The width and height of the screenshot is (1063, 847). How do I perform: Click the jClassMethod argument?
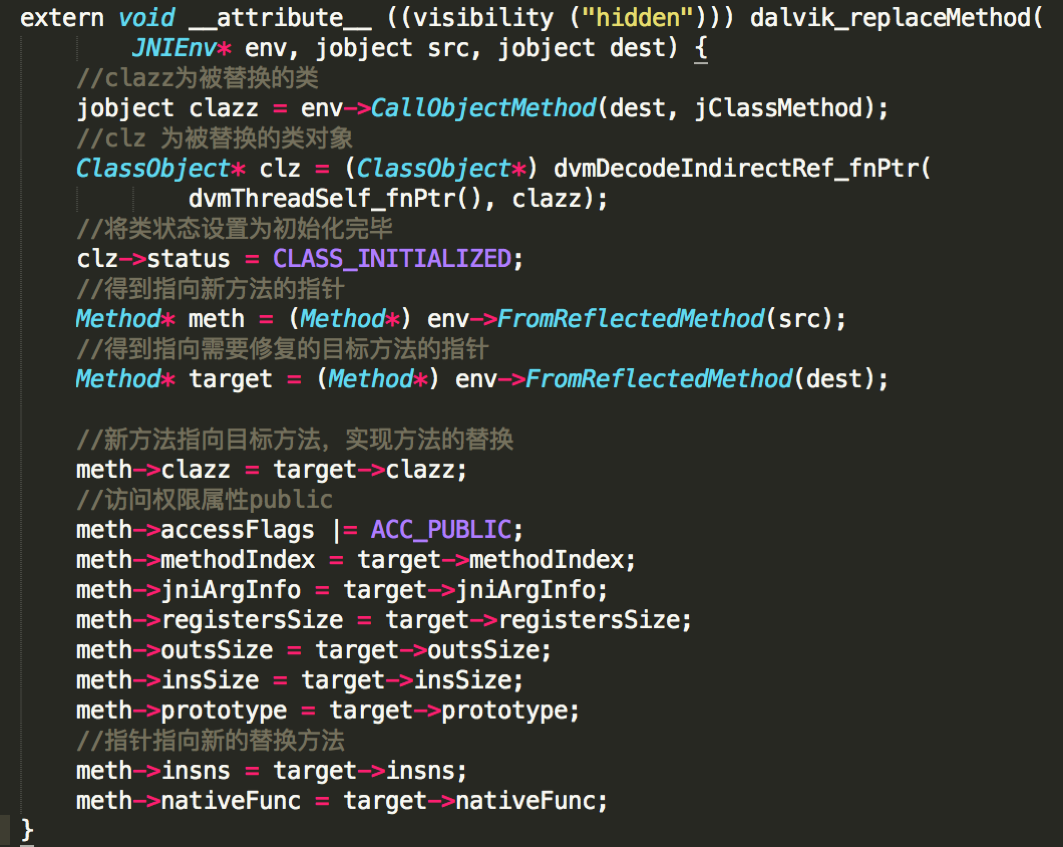[x=778, y=108]
